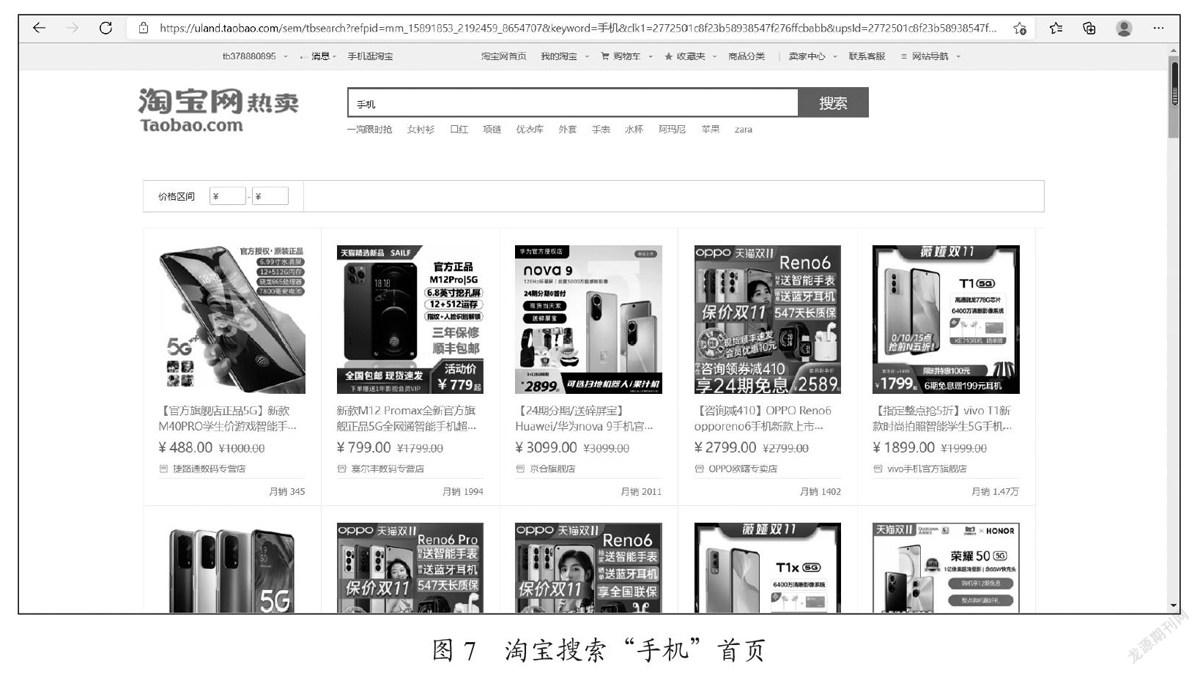The image size is (1200, 675).
Task: Visit the 京合旗舰店 shop link
Action: 552,468
